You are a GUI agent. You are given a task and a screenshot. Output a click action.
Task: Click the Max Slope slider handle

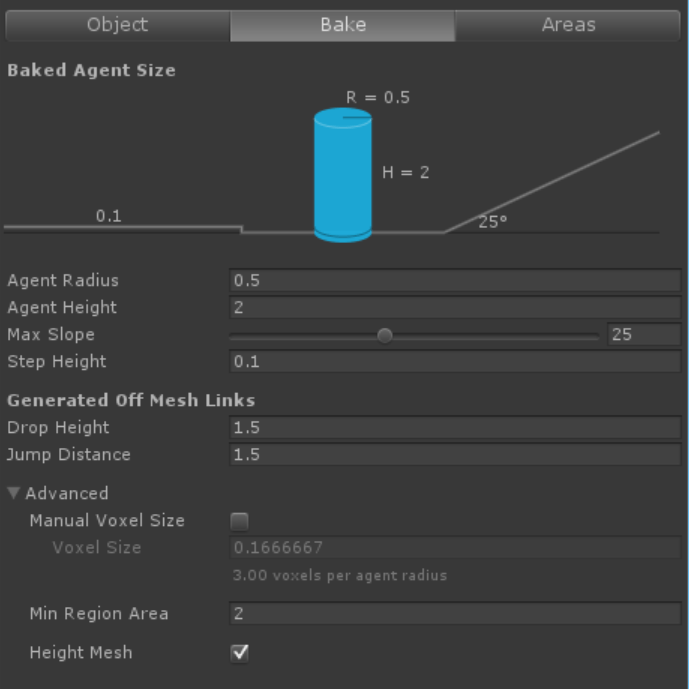385,336
